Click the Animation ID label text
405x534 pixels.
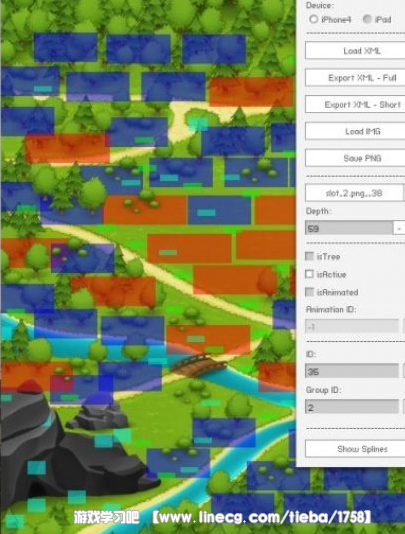coord(331,309)
